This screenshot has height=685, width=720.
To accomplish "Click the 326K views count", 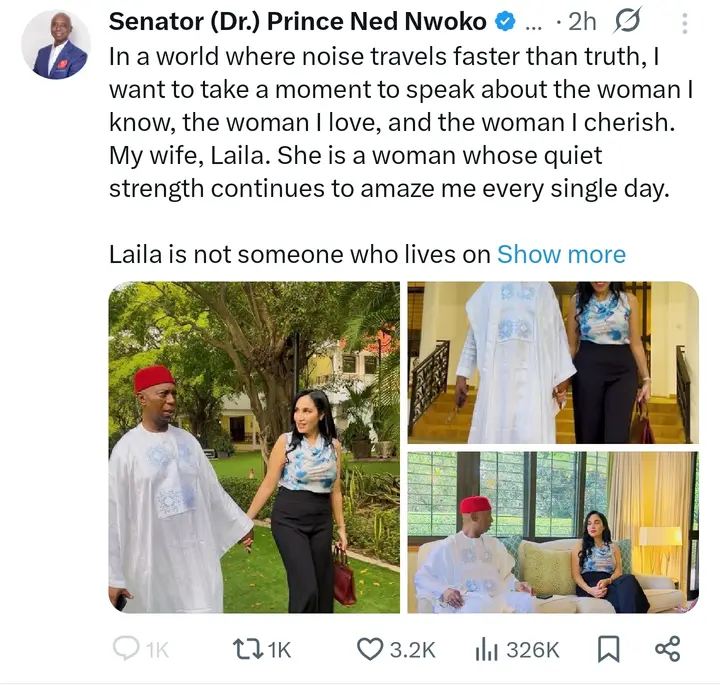I will click(532, 649).
